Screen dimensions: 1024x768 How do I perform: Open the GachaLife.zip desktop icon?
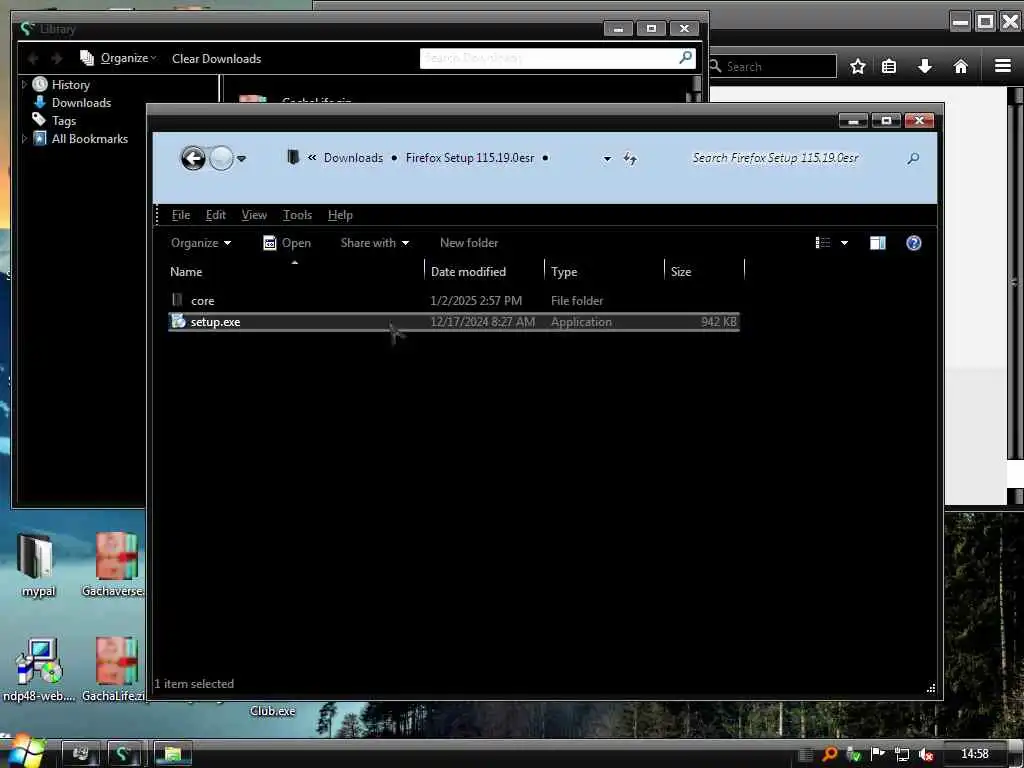pos(114,669)
